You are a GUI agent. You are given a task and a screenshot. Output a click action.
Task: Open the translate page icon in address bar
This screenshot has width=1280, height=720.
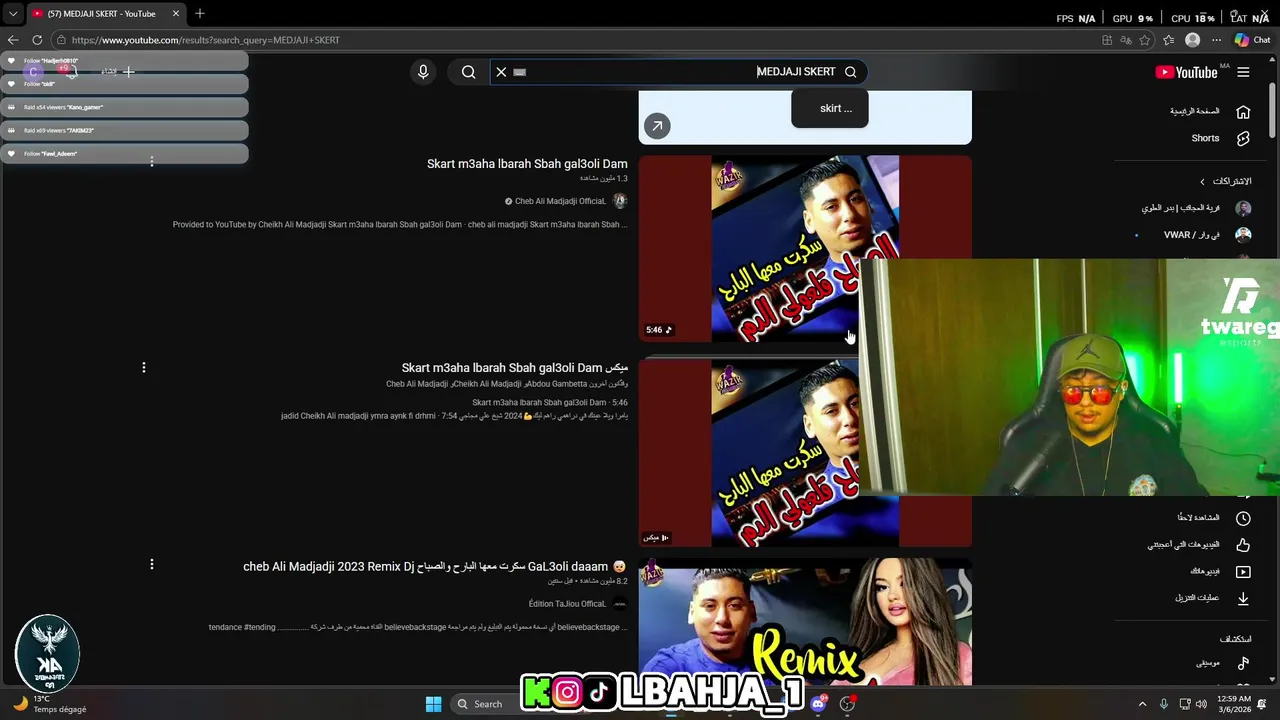[x=1126, y=40]
